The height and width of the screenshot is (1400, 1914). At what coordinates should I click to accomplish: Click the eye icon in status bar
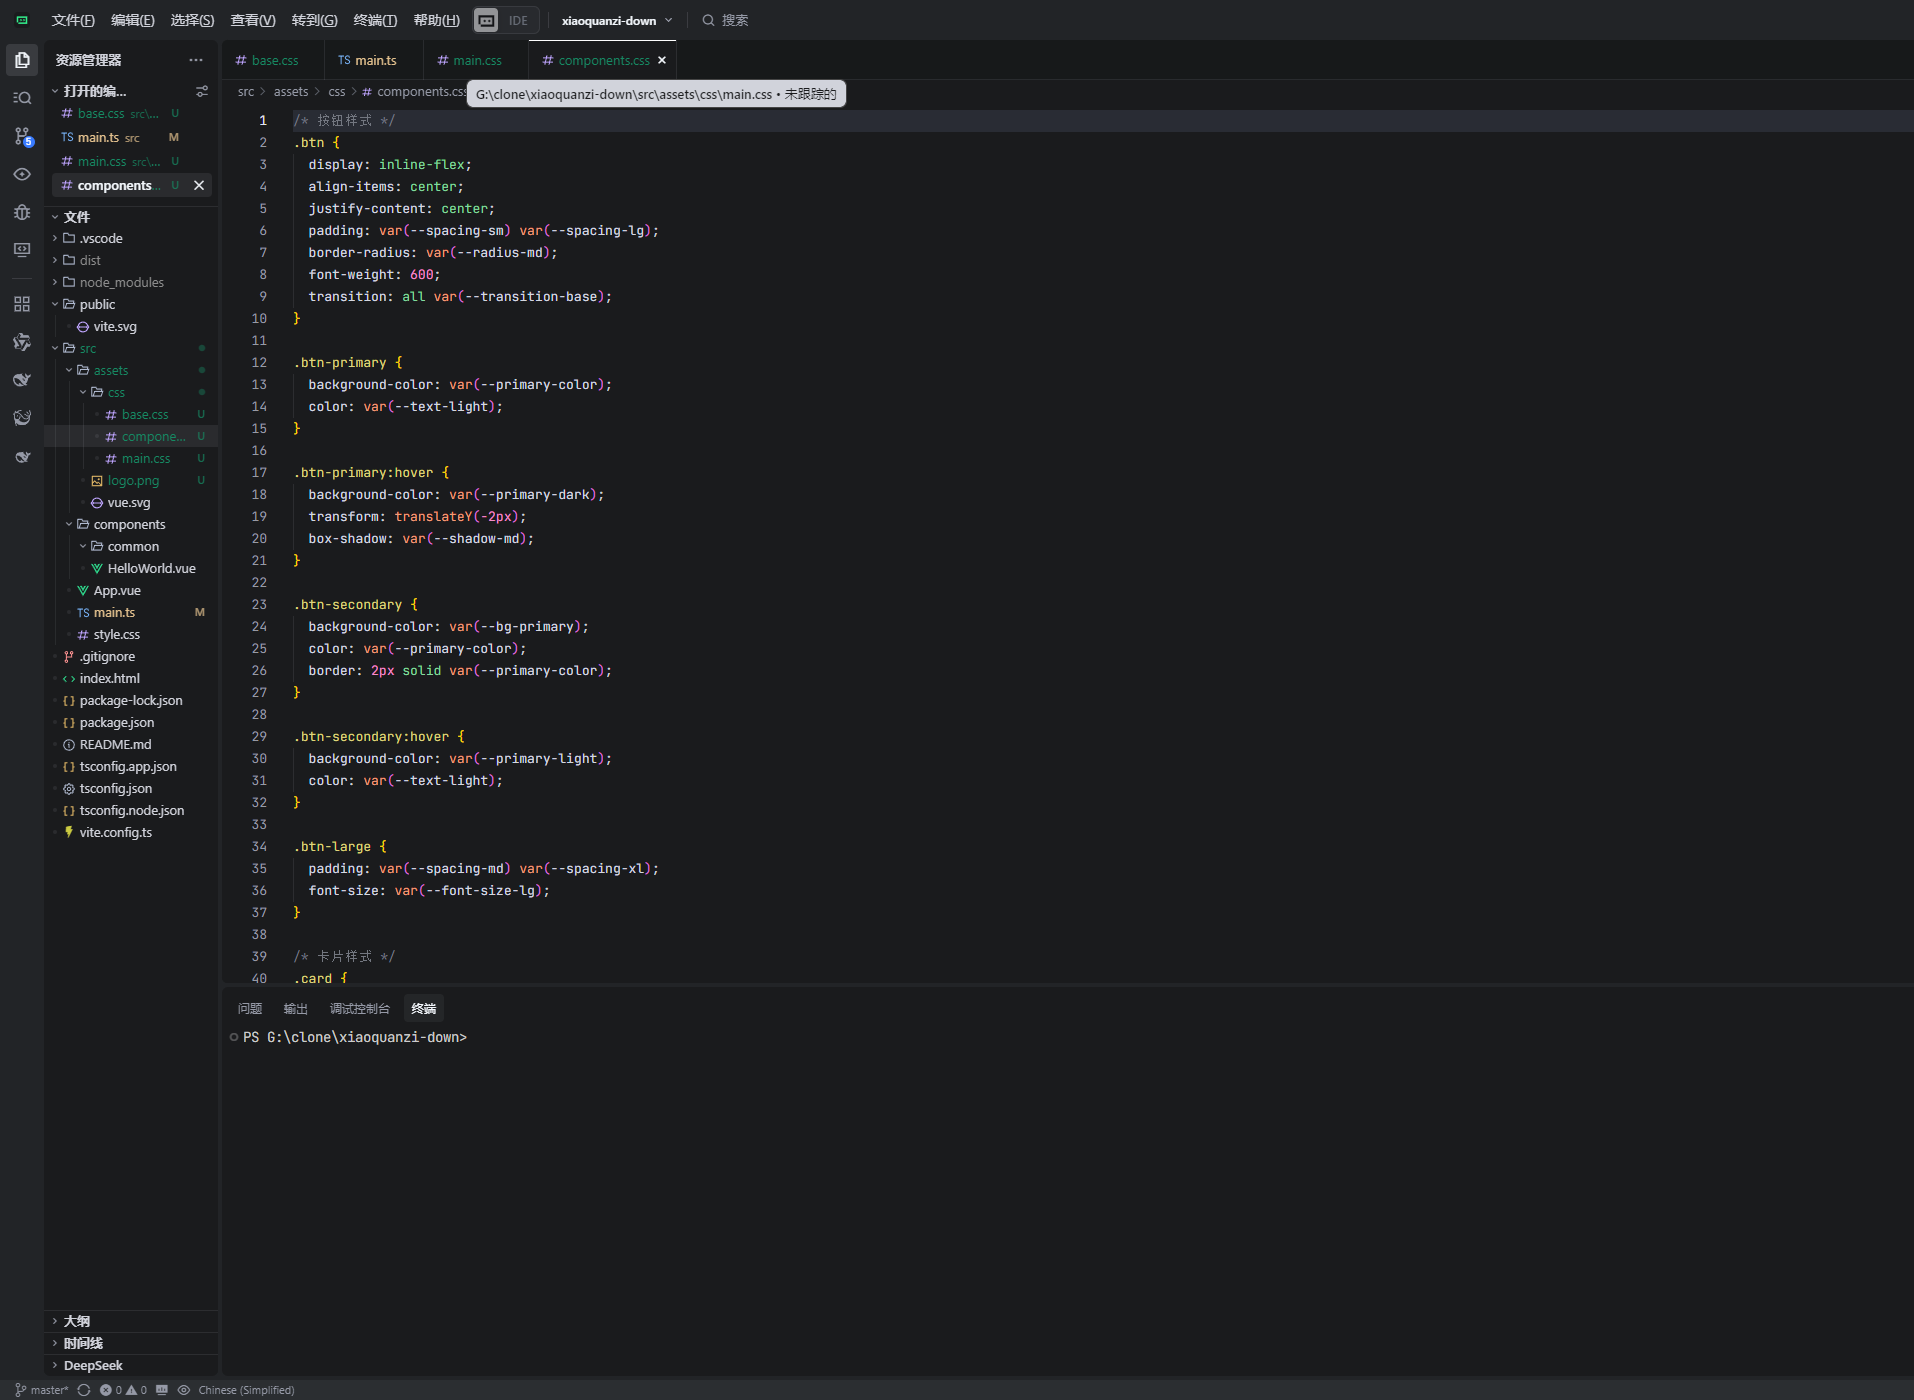pos(184,1390)
